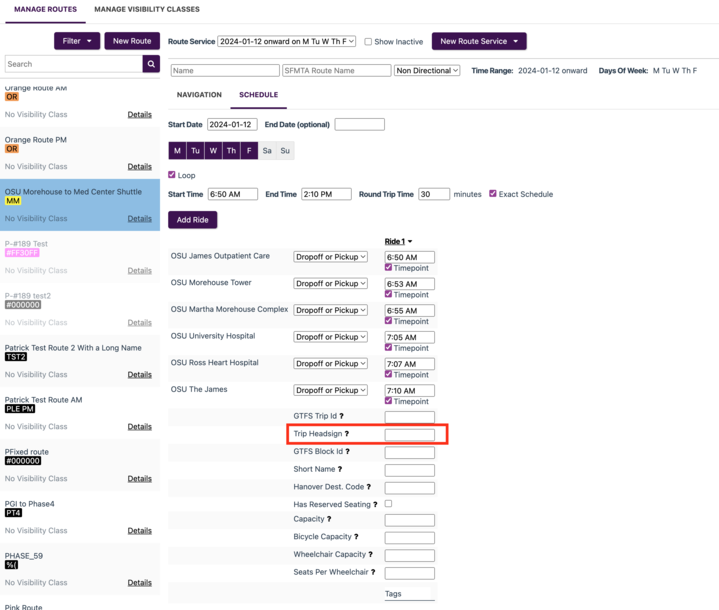Viewport: 719px width, 610px height.
Task: Click the Start Date field
Action: click(x=232, y=124)
